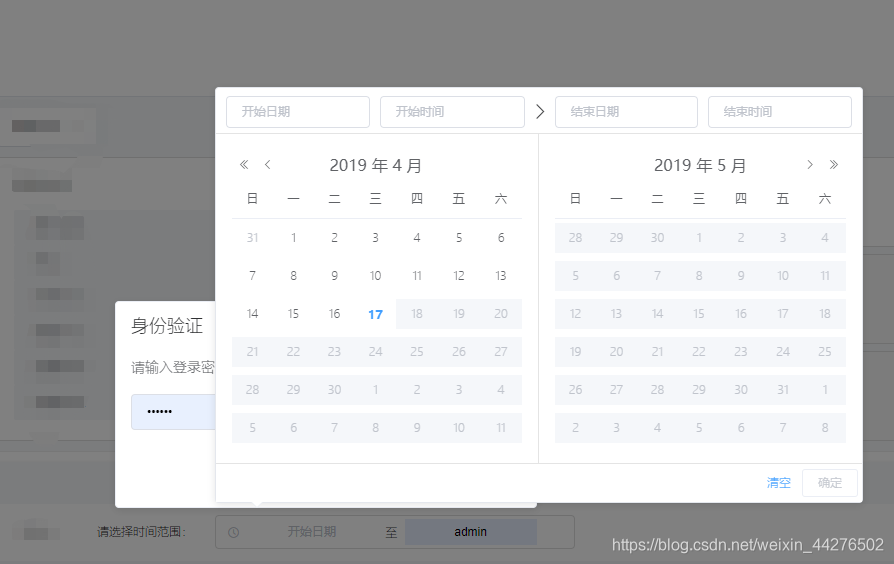Select April 10 in the left calendar
This screenshot has width=894, height=564.
pyautogui.click(x=375, y=276)
